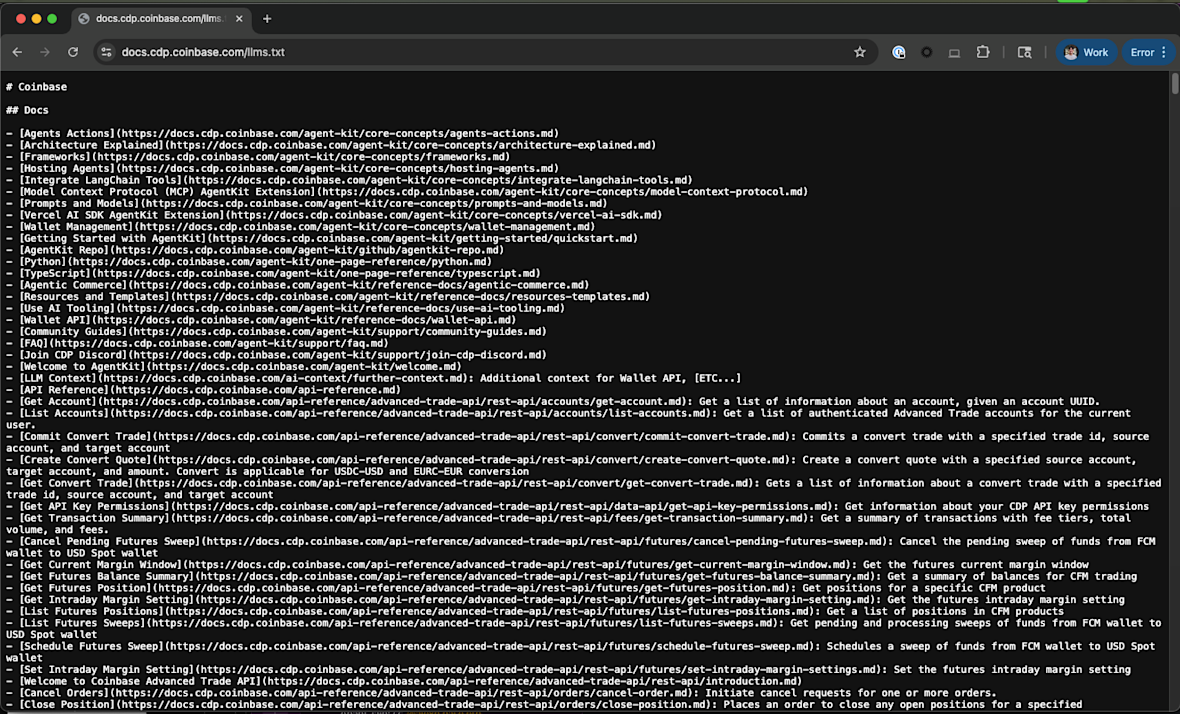Bookmark this page with the star
The height and width of the screenshot is (714, 1180).
pyautogui.click(x=859, y=52)
